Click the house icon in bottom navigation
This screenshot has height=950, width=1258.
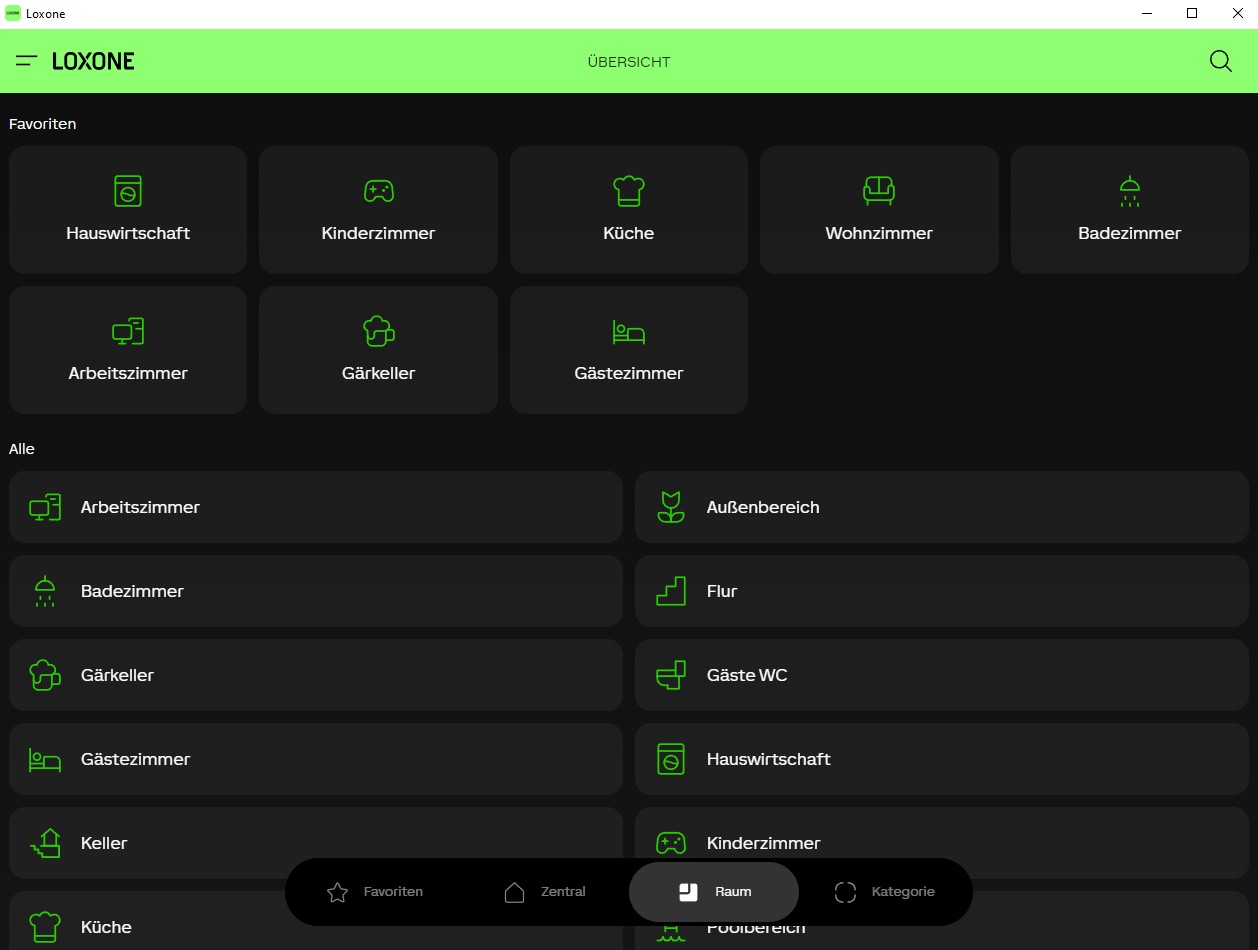[x=514, y=892]
